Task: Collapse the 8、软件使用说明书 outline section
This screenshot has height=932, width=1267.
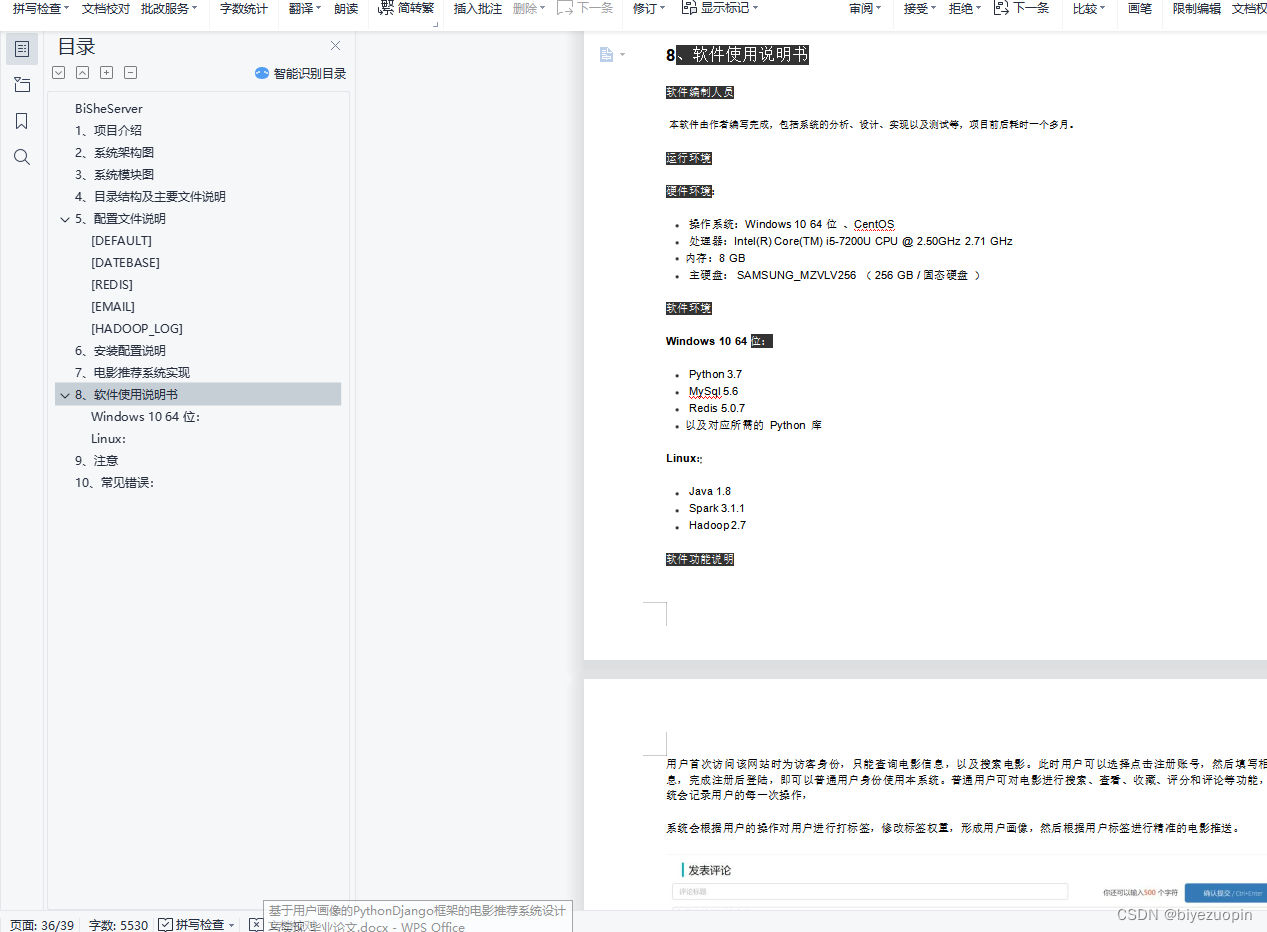Action: coord(65,395)
